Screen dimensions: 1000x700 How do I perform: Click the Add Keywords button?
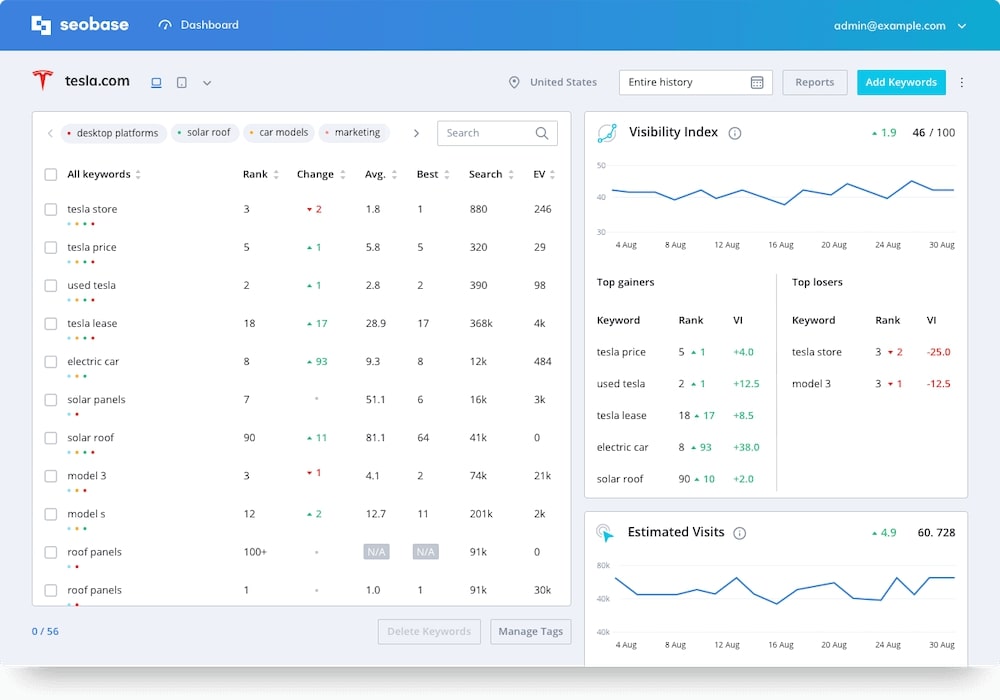coord(900,83)
